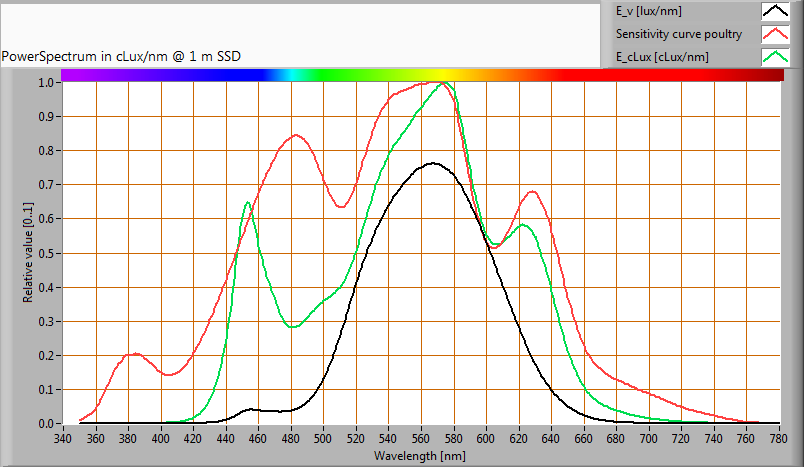Click the red curve's small peak near 383 nm

pyautogui.click(x=133, y=354)
